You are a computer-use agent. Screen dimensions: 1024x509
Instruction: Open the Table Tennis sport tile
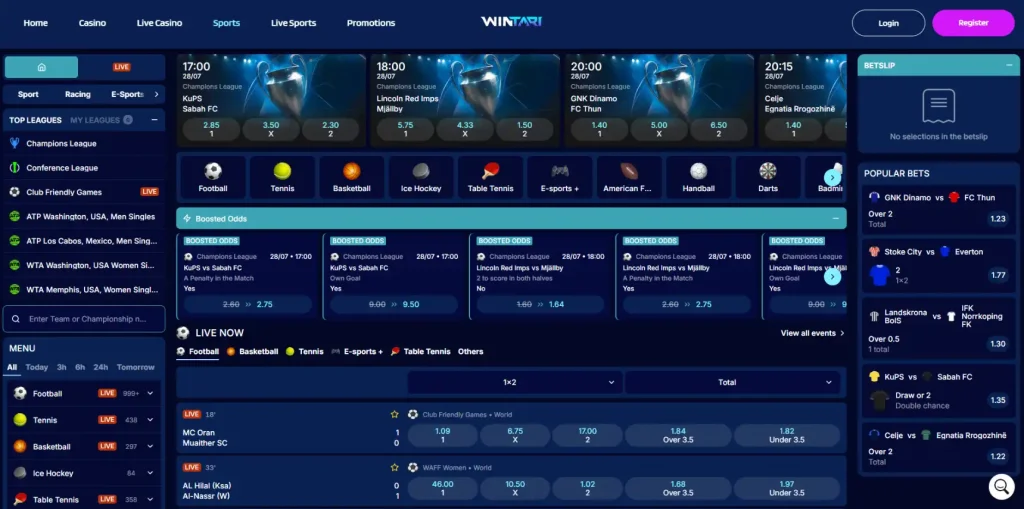click(490, 177)
